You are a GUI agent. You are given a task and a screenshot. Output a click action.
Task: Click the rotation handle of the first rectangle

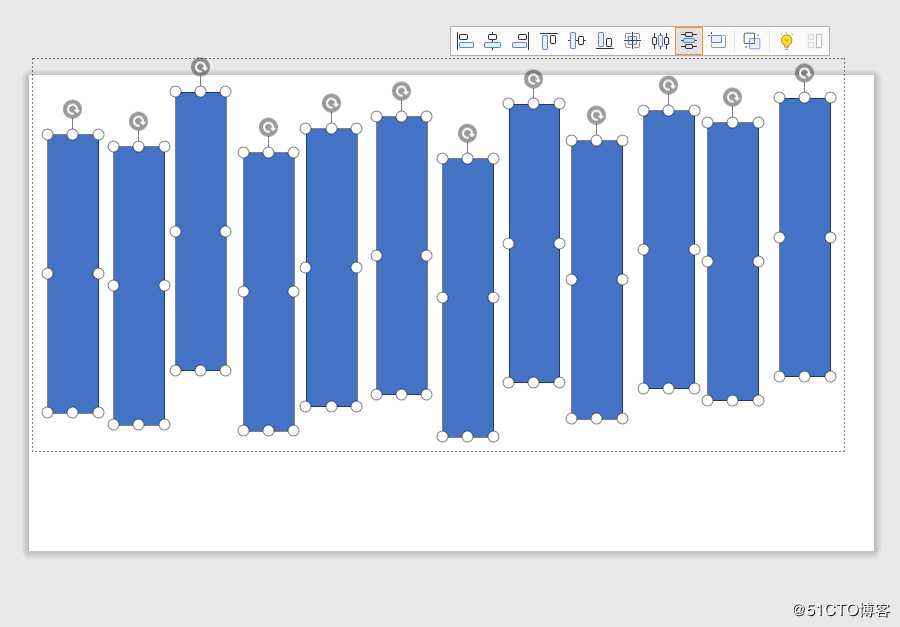pos(72,109)
